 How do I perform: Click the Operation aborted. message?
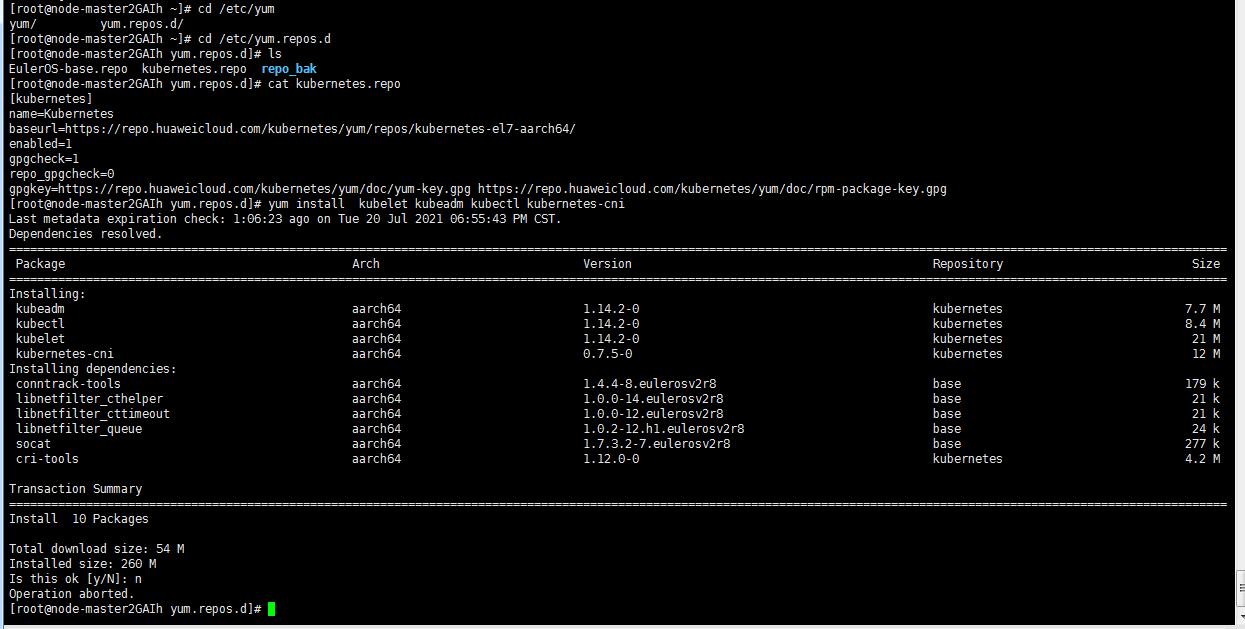pos(71,594)
